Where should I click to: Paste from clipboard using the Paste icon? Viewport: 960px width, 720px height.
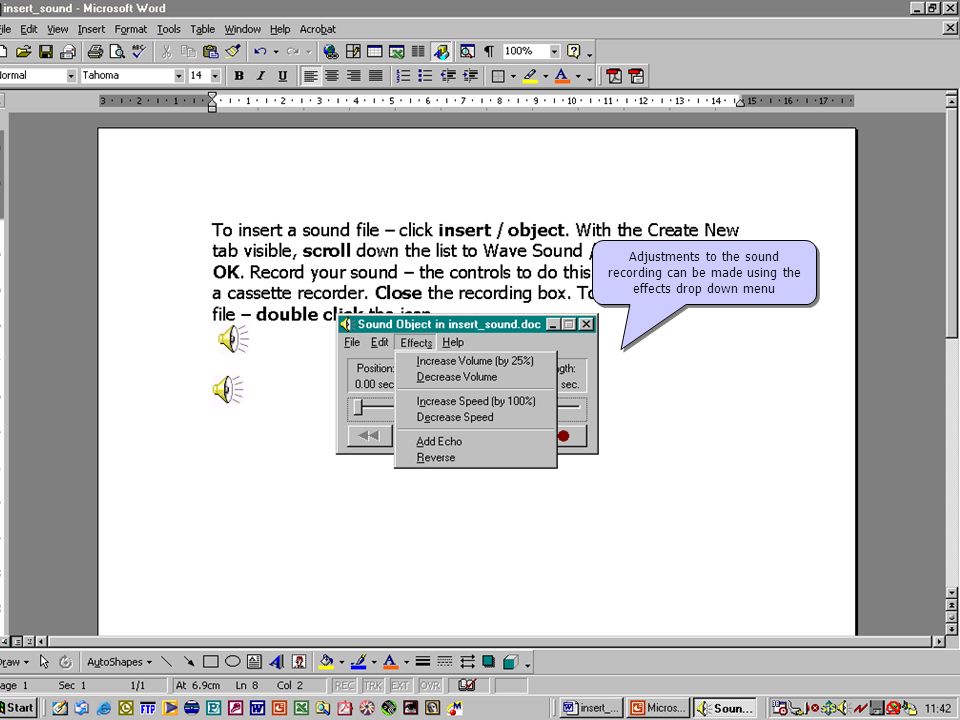210,51
